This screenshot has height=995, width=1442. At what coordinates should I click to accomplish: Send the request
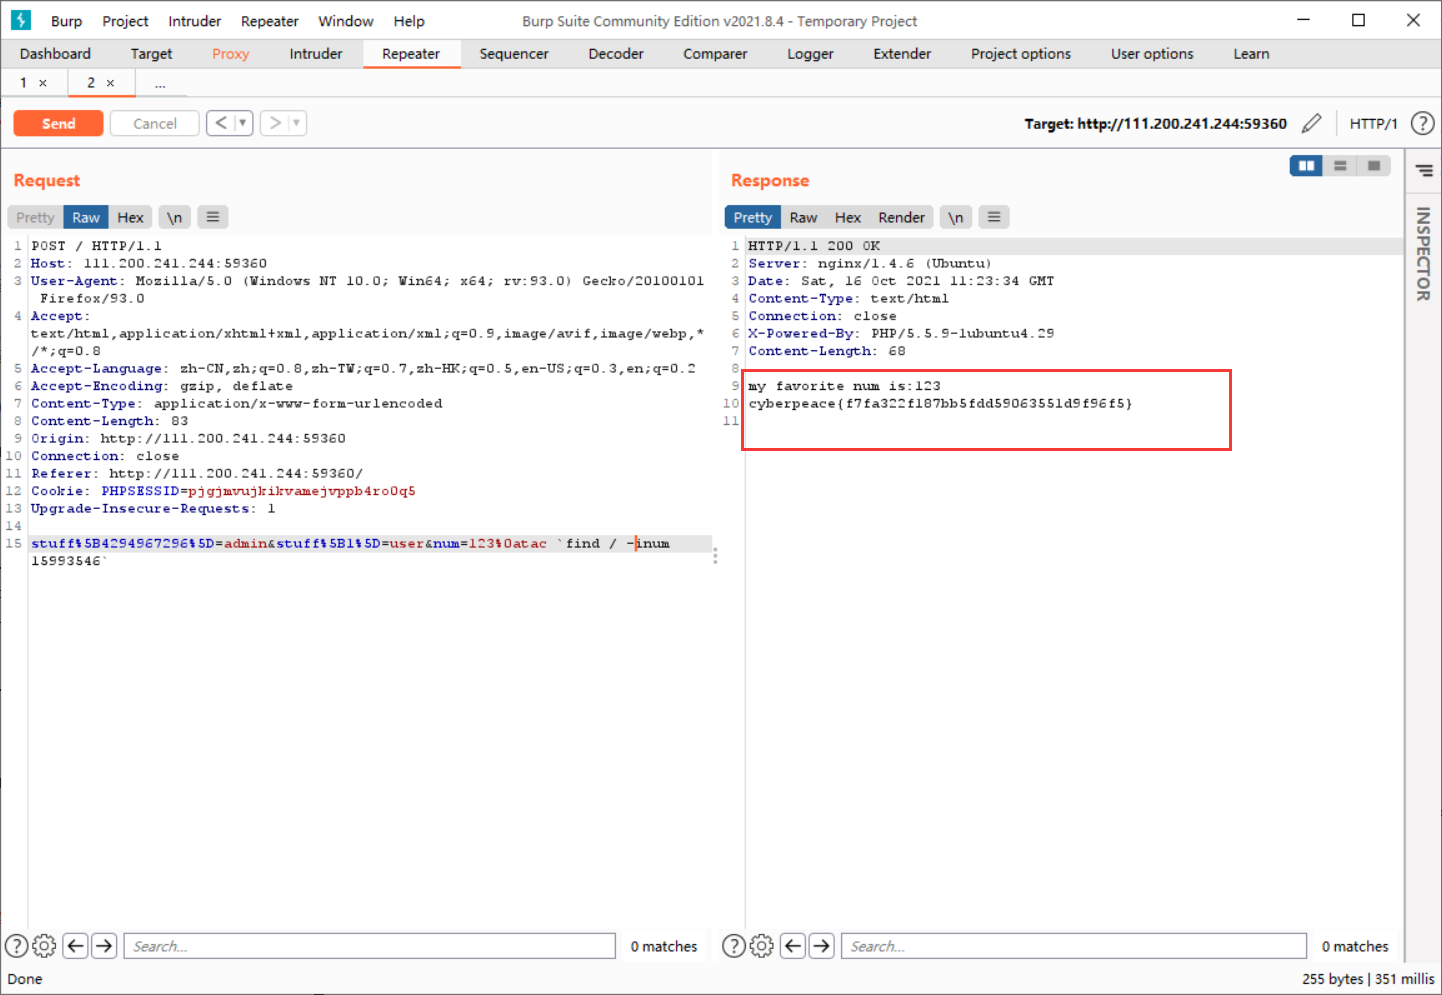pyautogui.click(x=58, y=123)
